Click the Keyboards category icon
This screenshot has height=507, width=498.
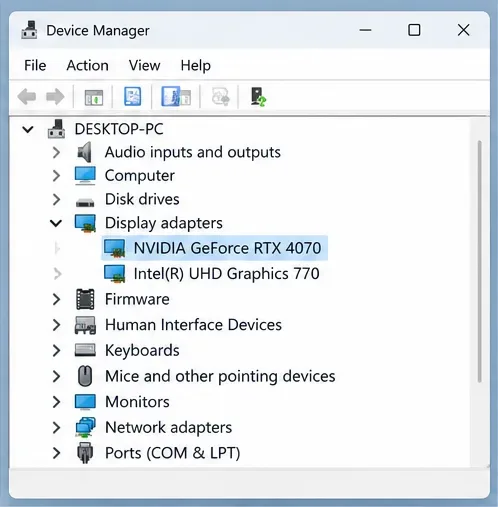pyautogui.click(x=85, y=350)
